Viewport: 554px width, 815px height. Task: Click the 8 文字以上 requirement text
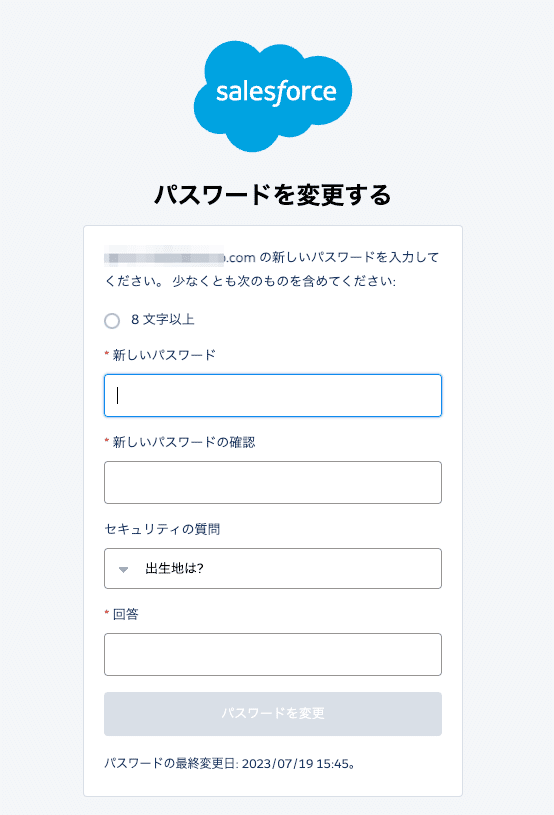[x=163, y=320]
